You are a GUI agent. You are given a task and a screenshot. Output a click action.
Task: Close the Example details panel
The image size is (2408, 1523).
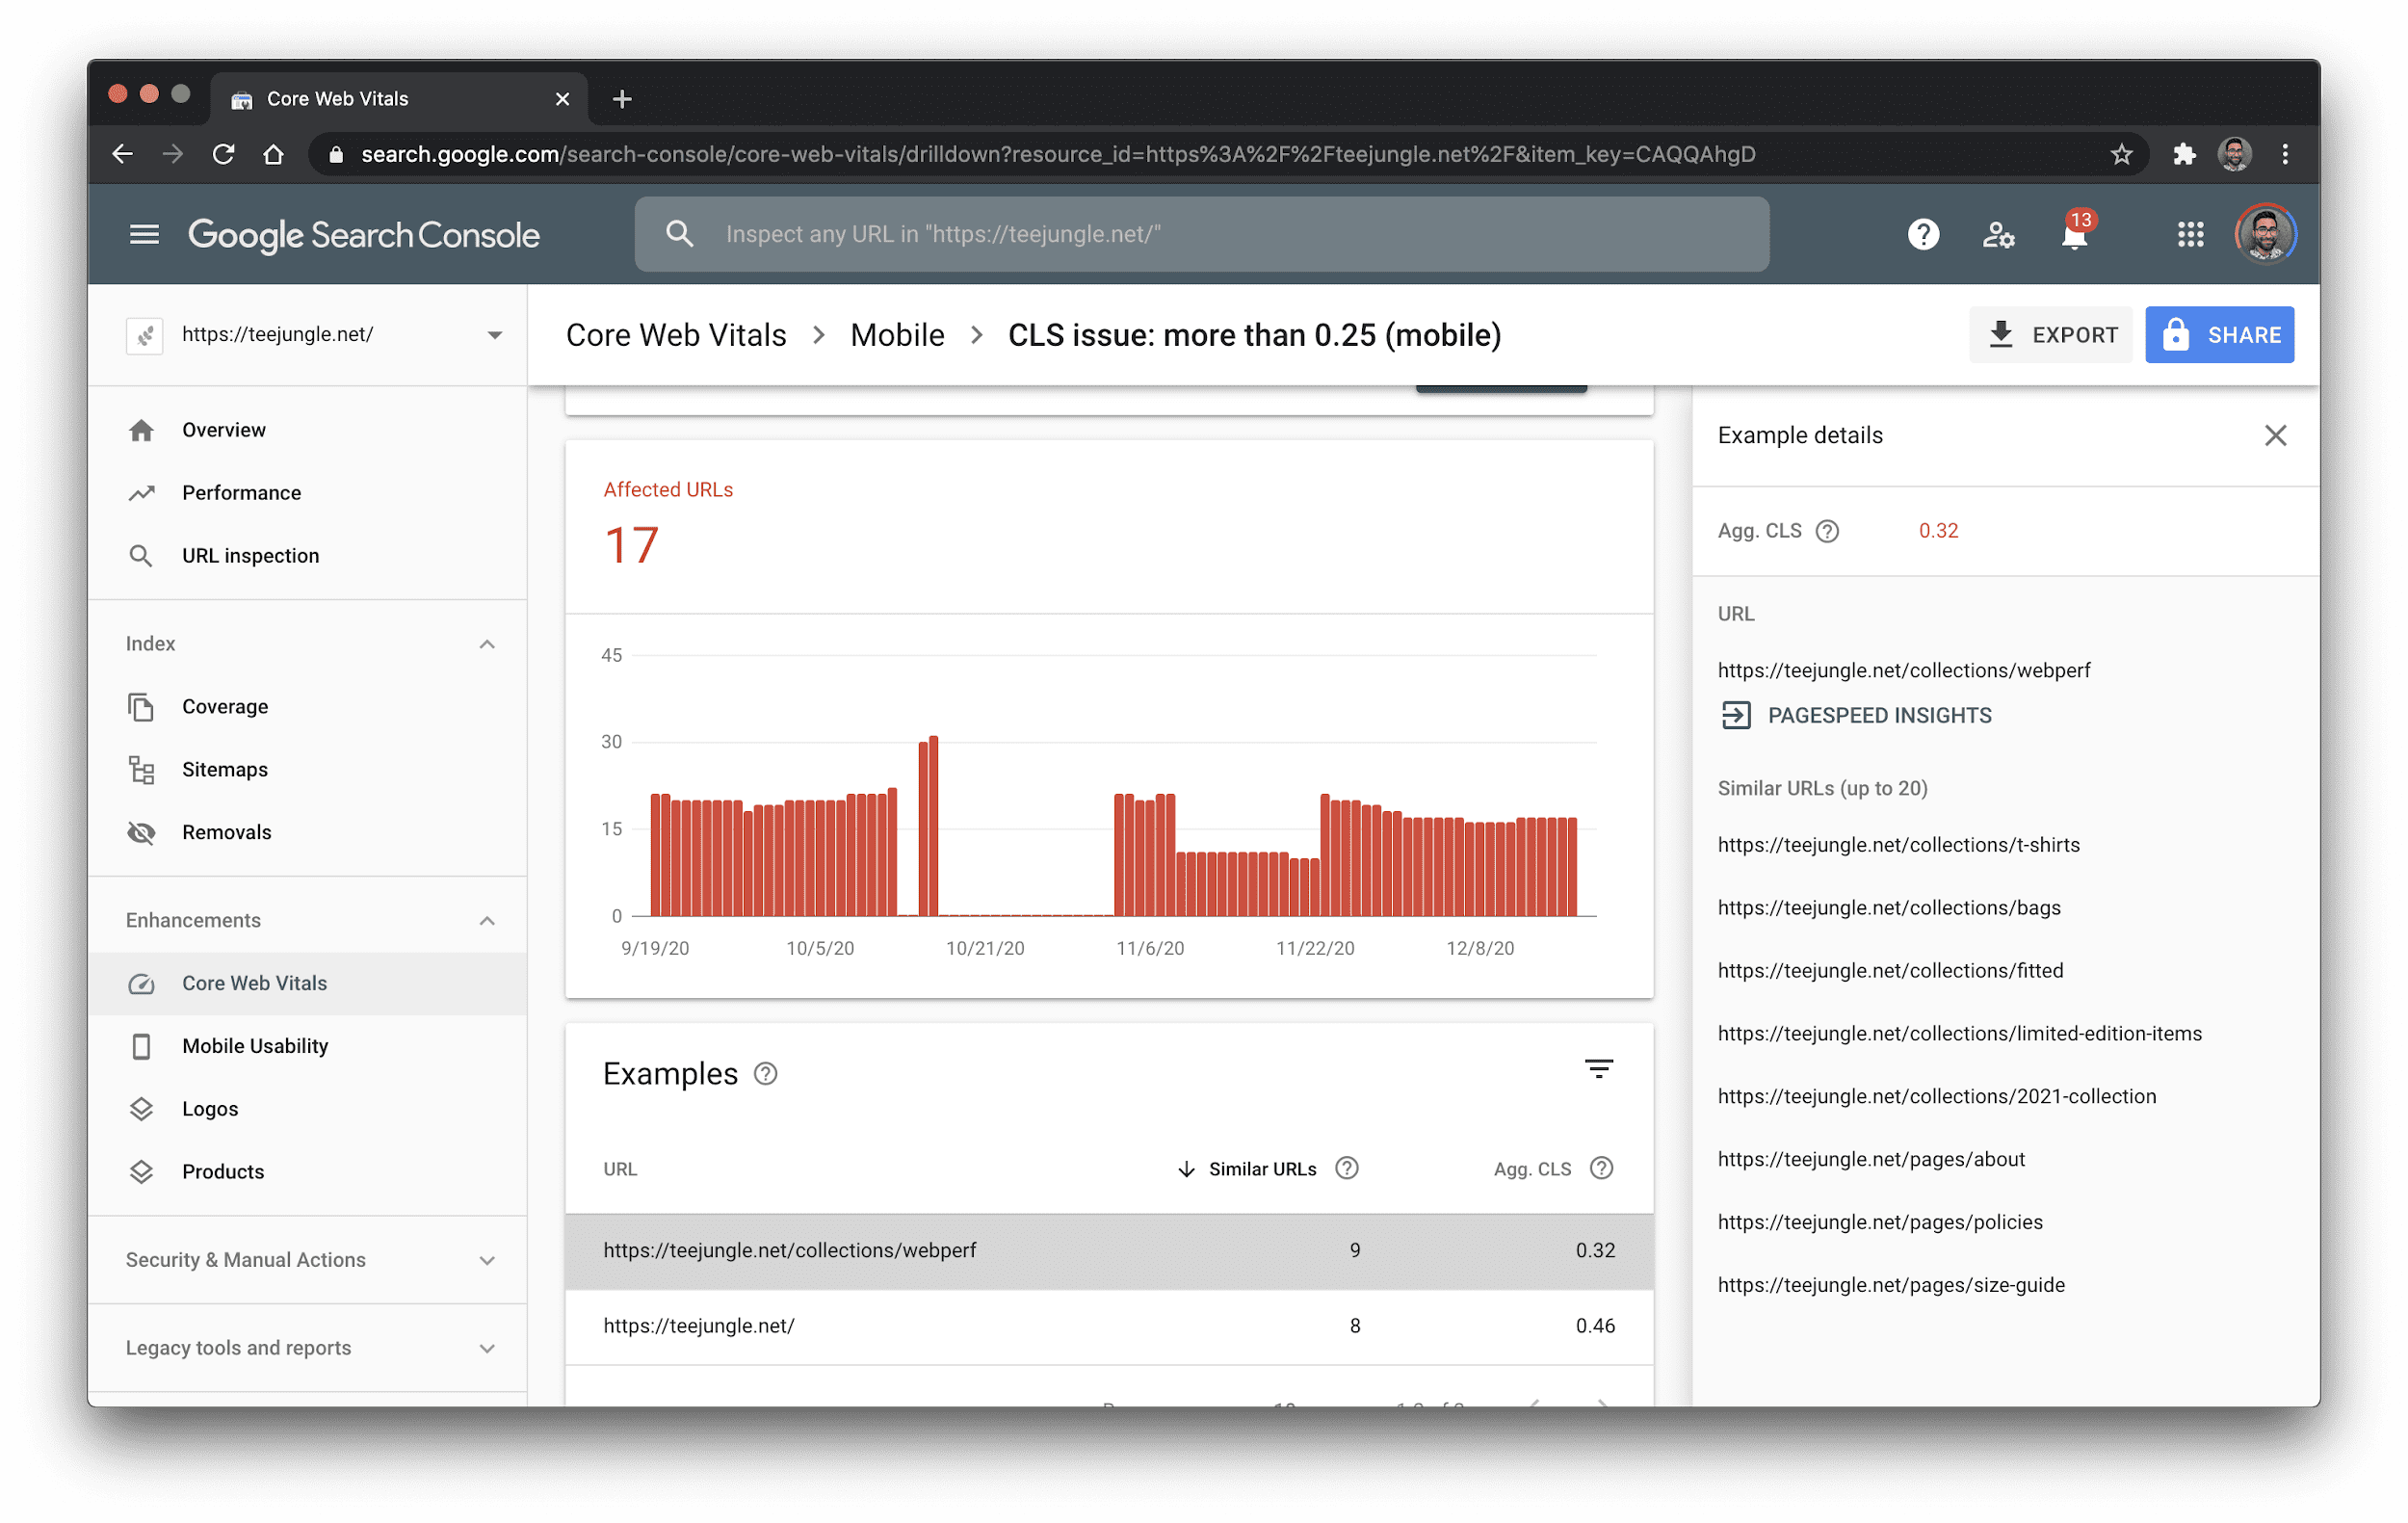2275,435
